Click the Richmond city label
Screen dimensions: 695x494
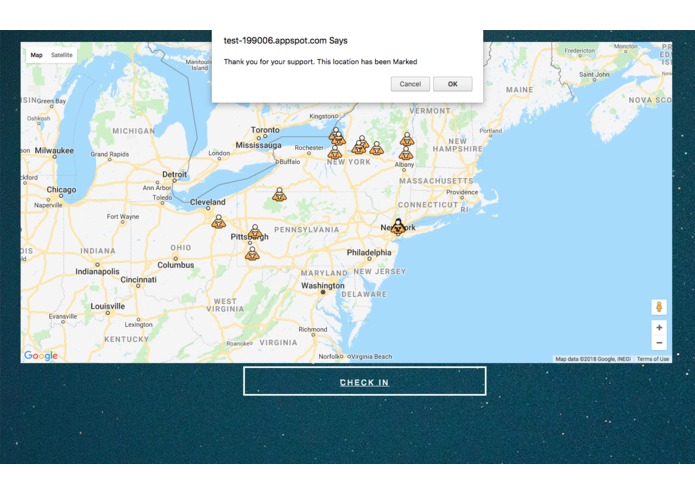pyautogui.click(x=312, y=329)
